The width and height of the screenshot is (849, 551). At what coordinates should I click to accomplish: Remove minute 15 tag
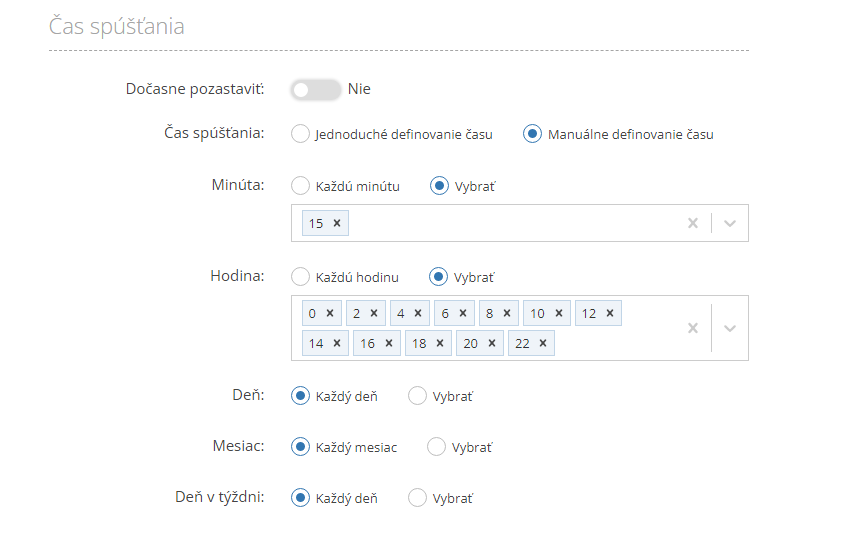pyautogui.click(x=337, y=223)
